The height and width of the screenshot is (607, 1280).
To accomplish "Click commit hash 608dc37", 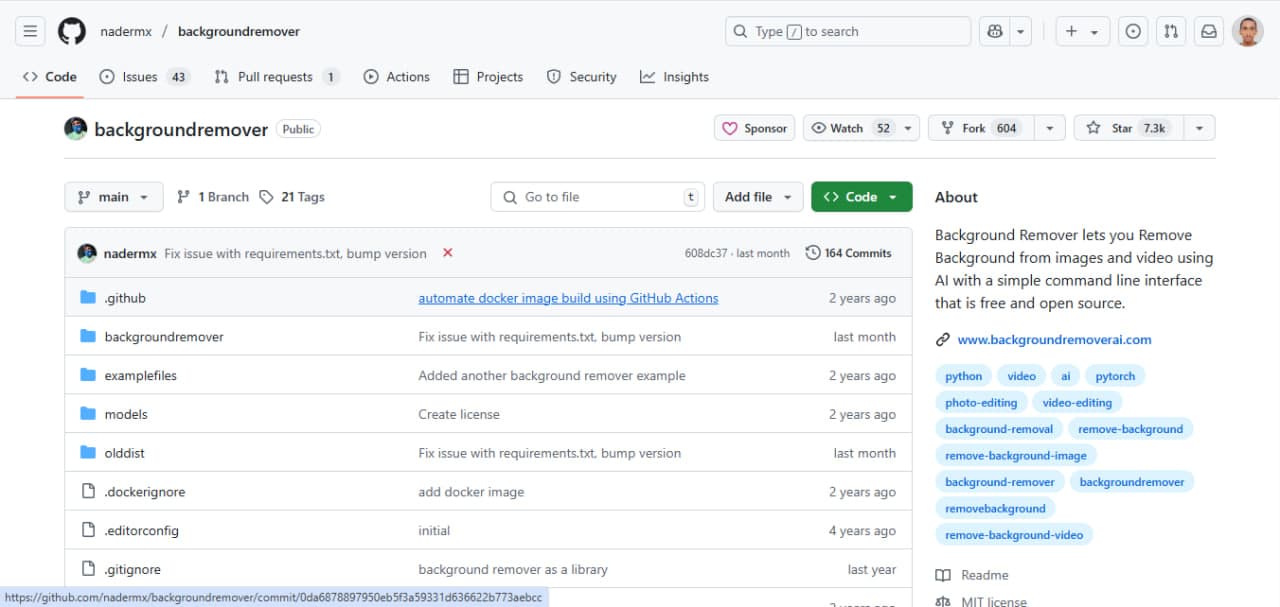I will coord(708,253).
